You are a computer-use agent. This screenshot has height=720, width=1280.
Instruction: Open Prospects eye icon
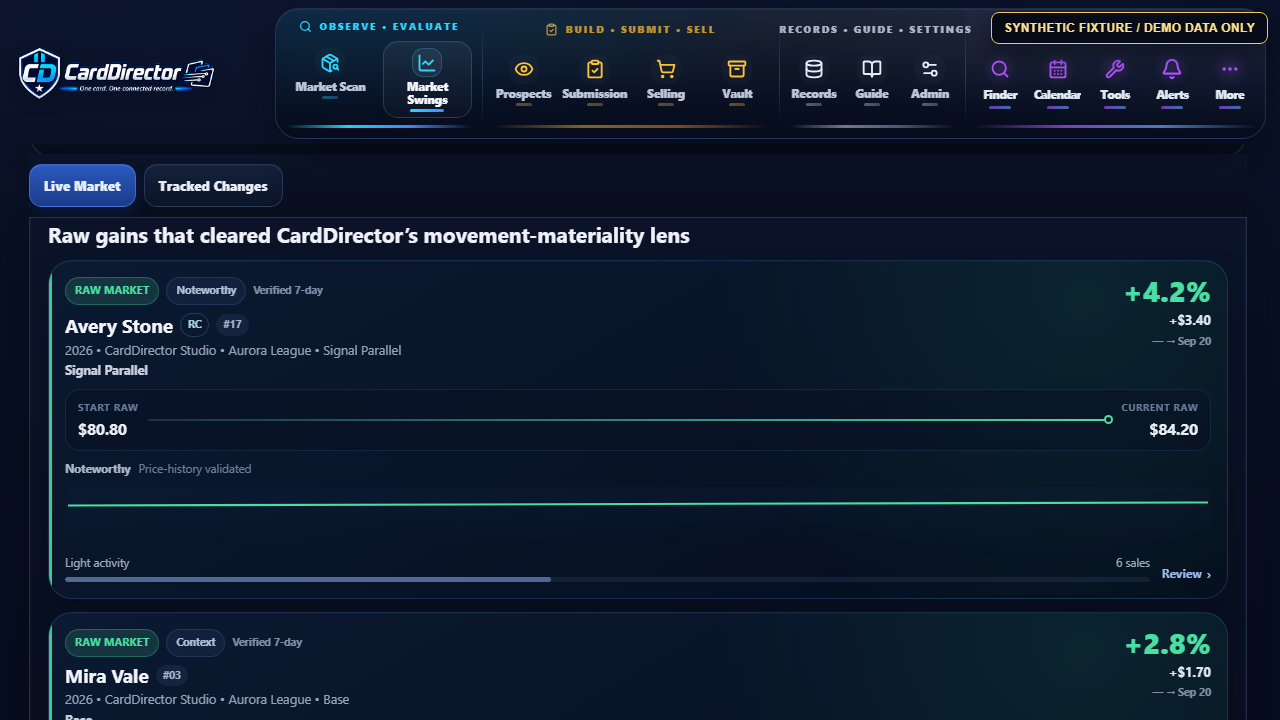point(523,69)
